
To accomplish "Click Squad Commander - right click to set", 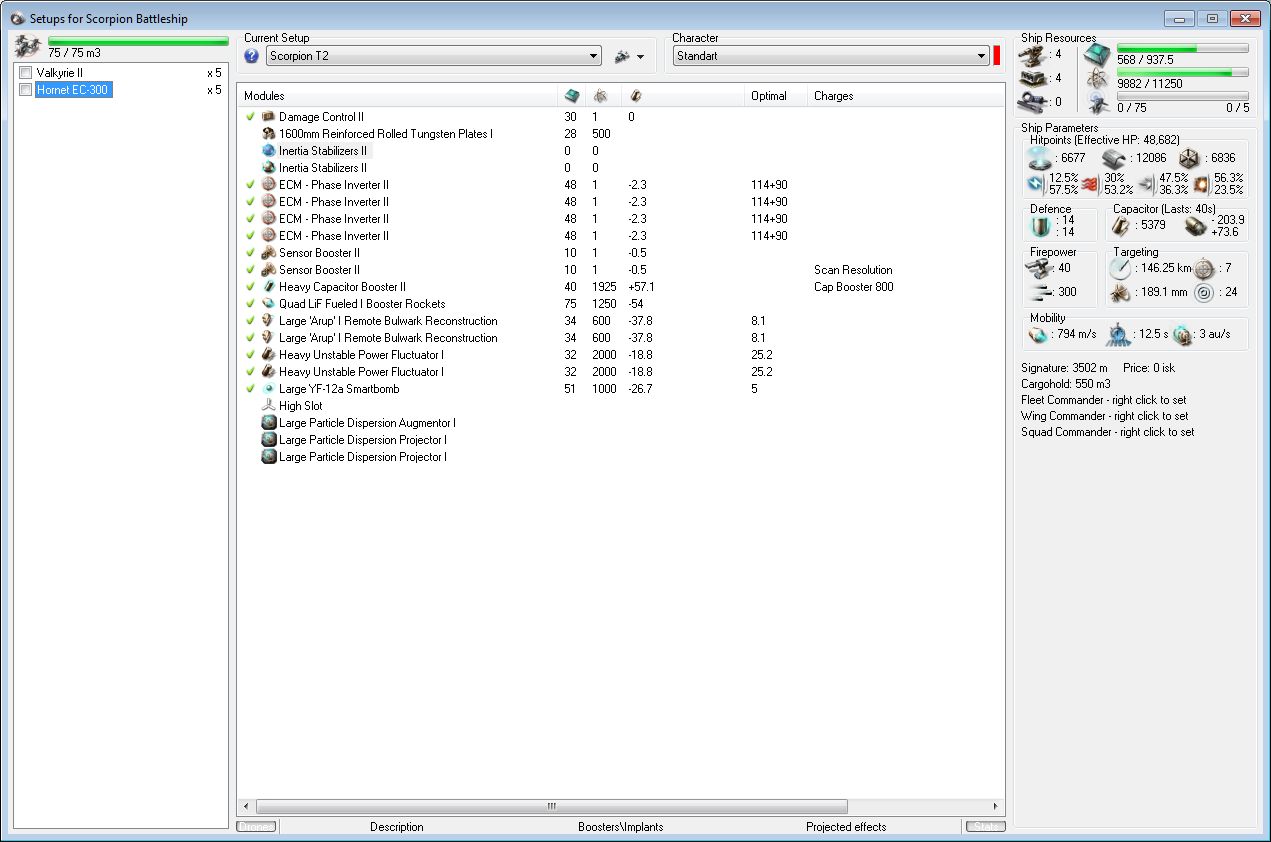I will pyautogui.click(x=1107, y=432).
